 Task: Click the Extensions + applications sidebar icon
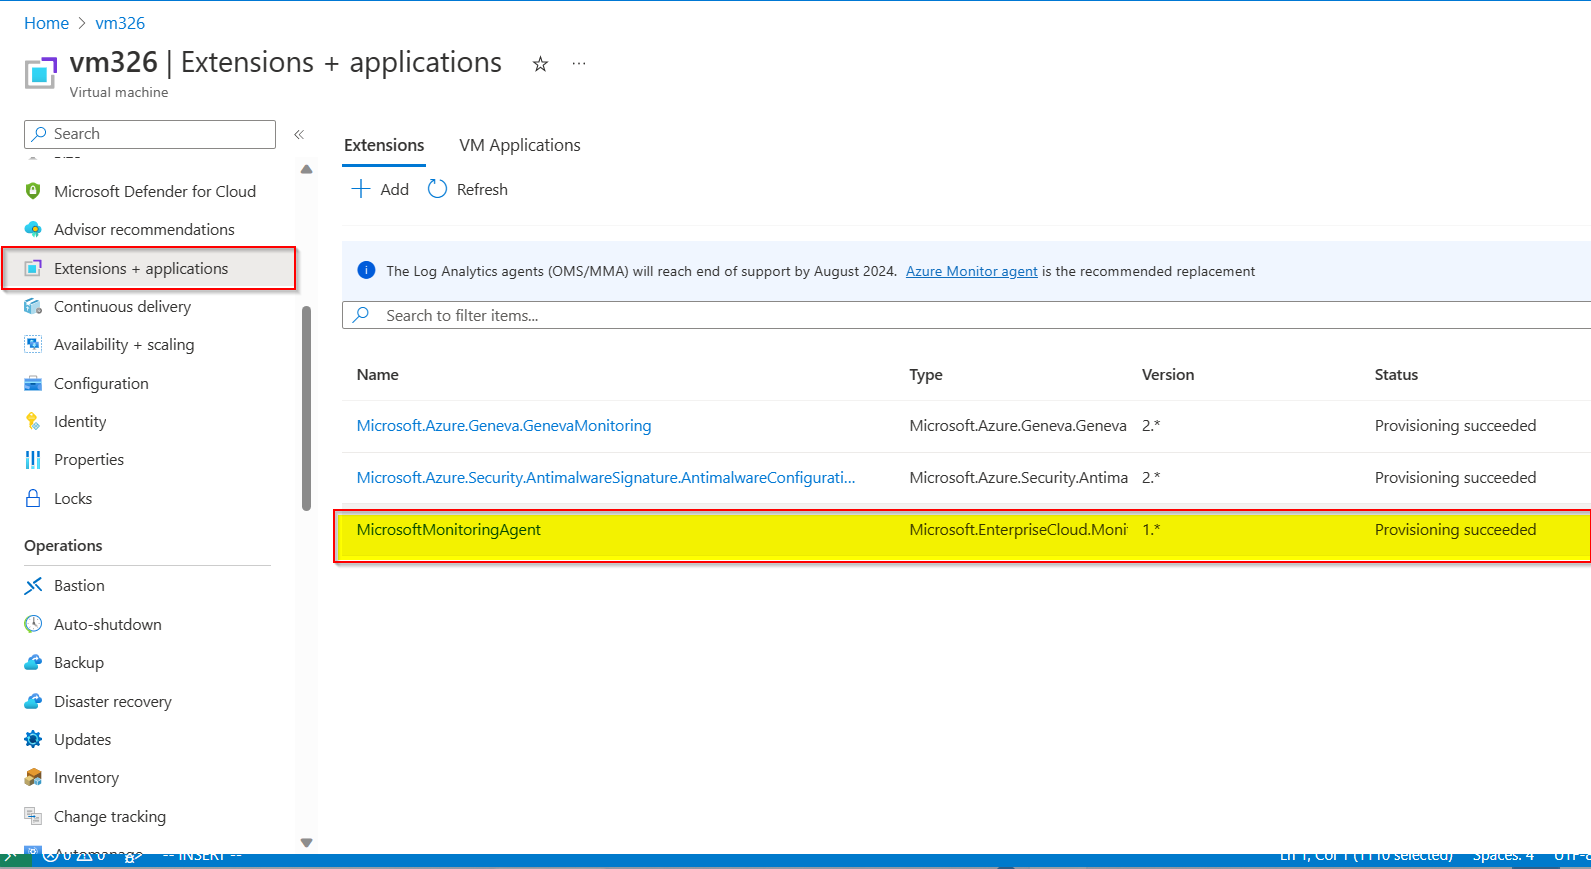pyautogui.click(x=33, y=268)
